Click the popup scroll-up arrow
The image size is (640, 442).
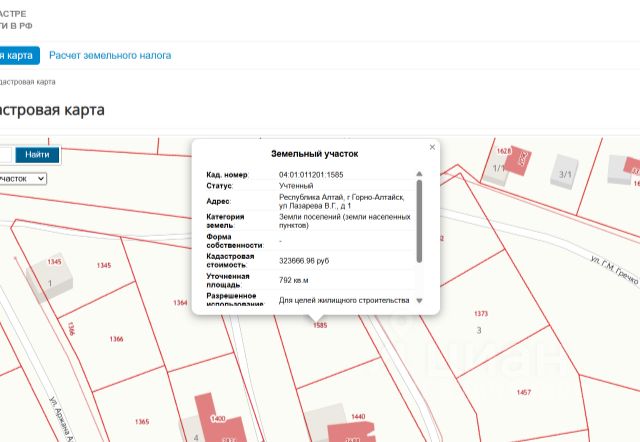pos(419,174)
